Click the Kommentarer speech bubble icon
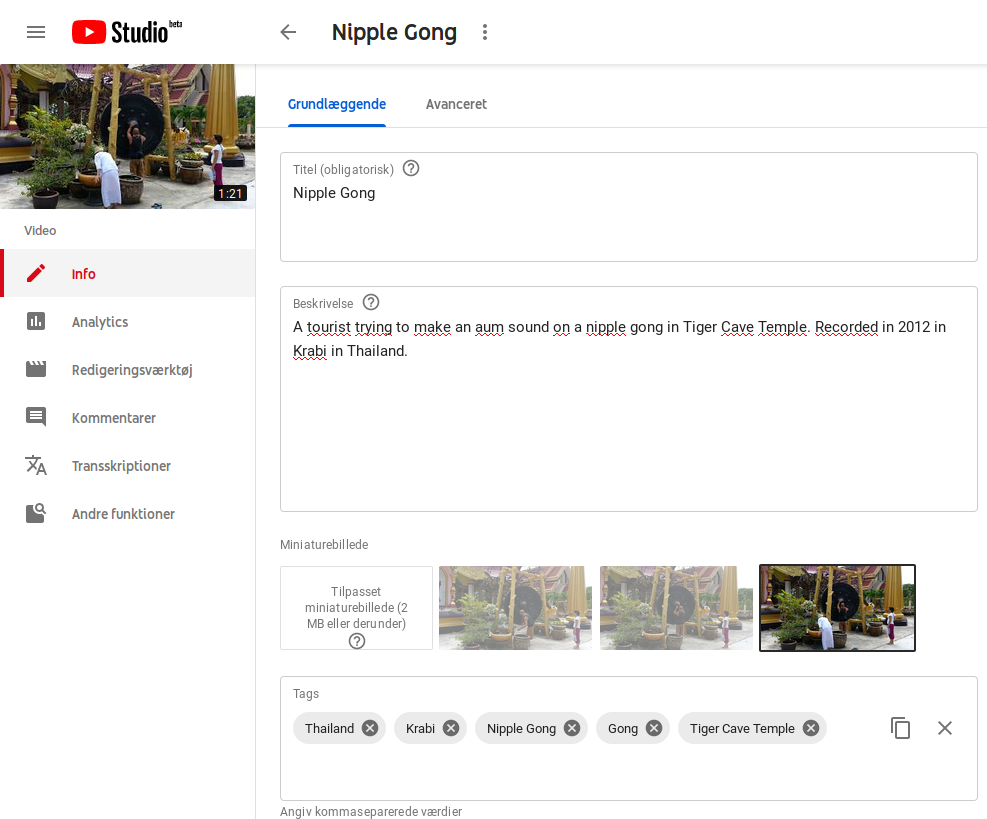Image resolution: width=987 pixels, height=819 pixels. click(36, 417)
